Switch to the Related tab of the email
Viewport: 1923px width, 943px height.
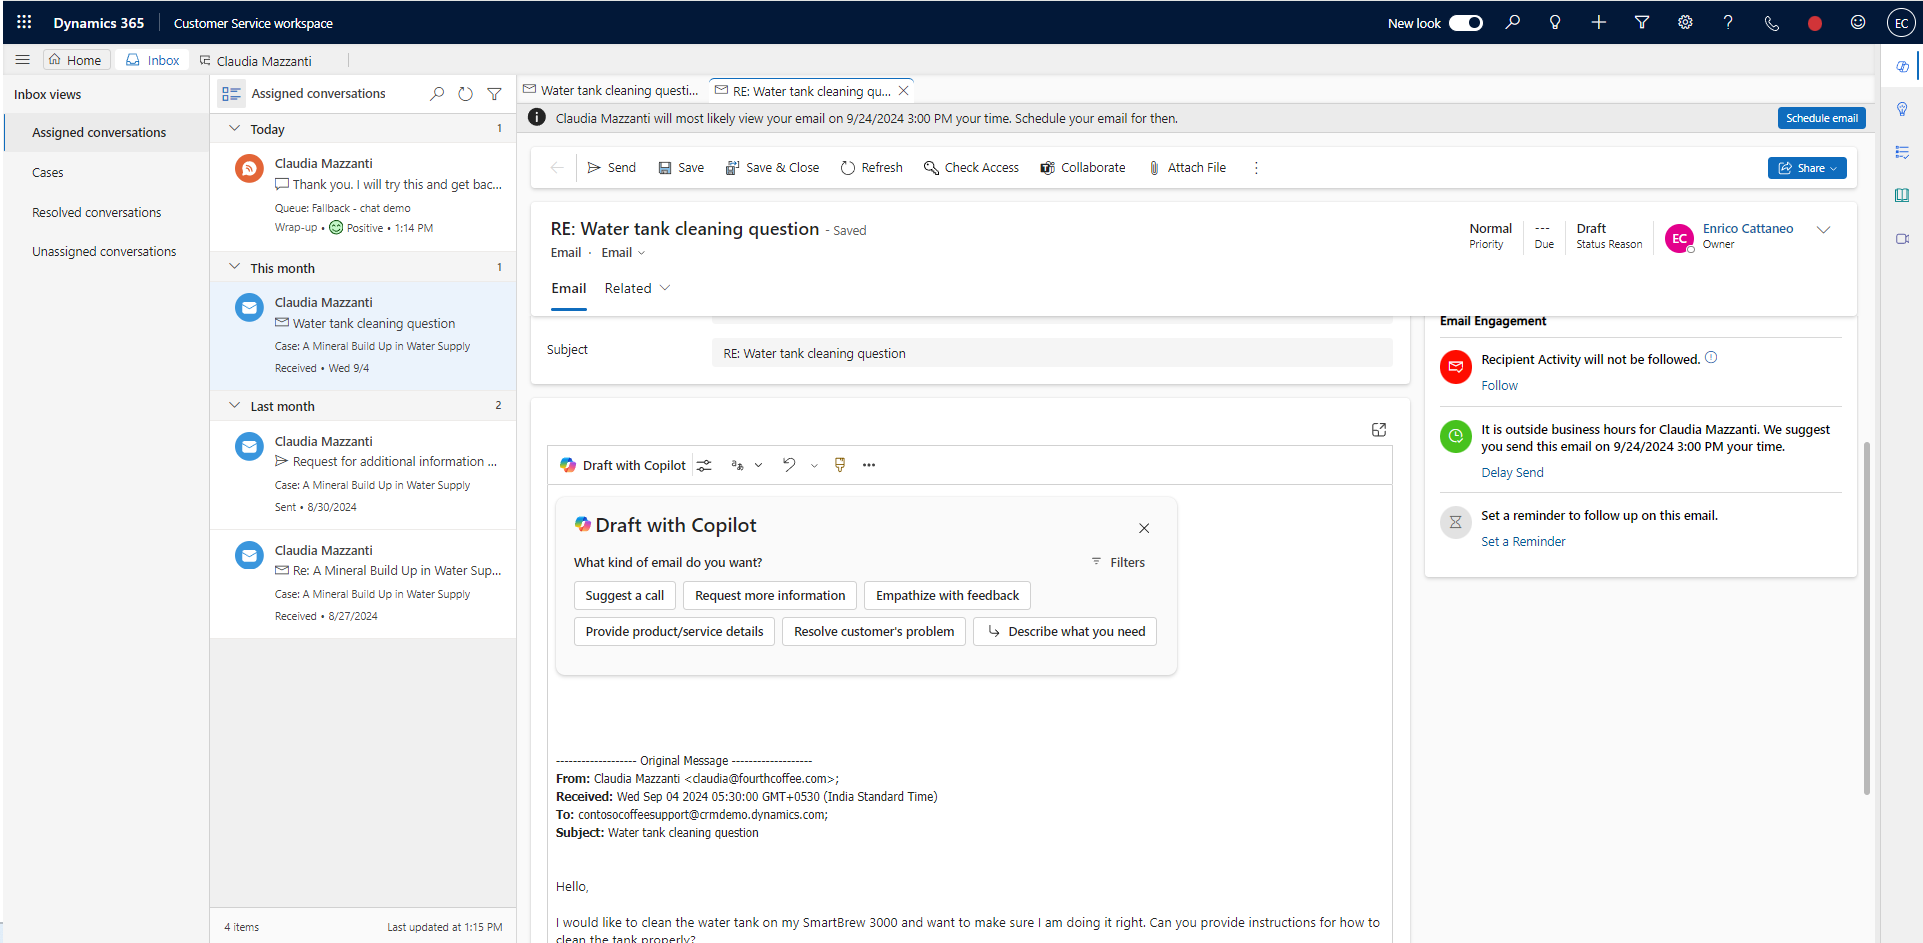(x=628, y=288)
